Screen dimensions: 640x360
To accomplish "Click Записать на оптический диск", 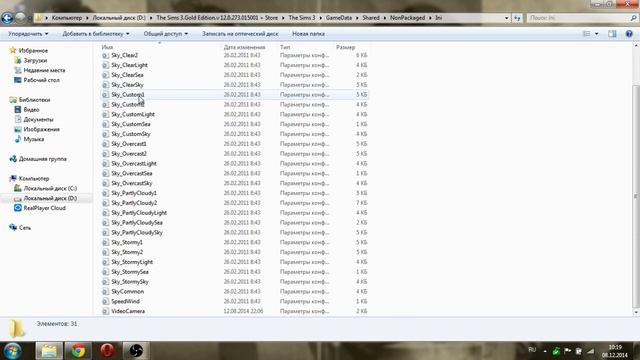I will (240, 34).
